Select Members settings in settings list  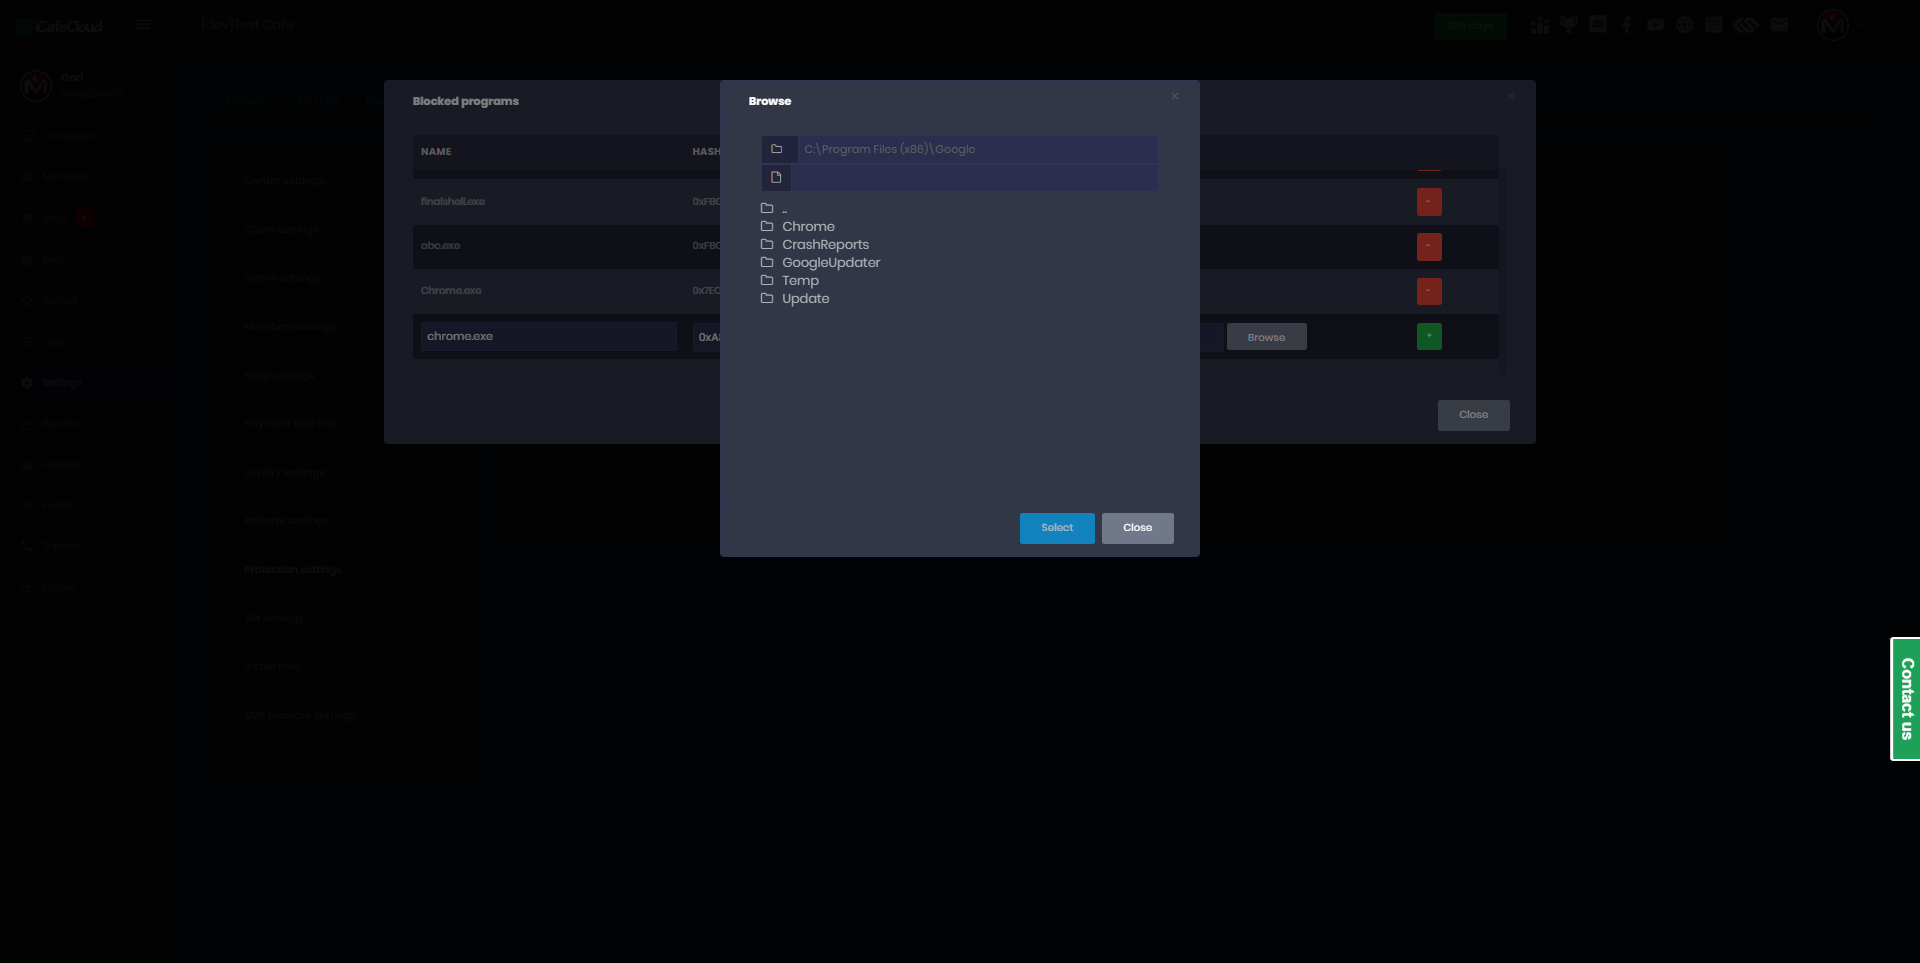tap(290, 327)
